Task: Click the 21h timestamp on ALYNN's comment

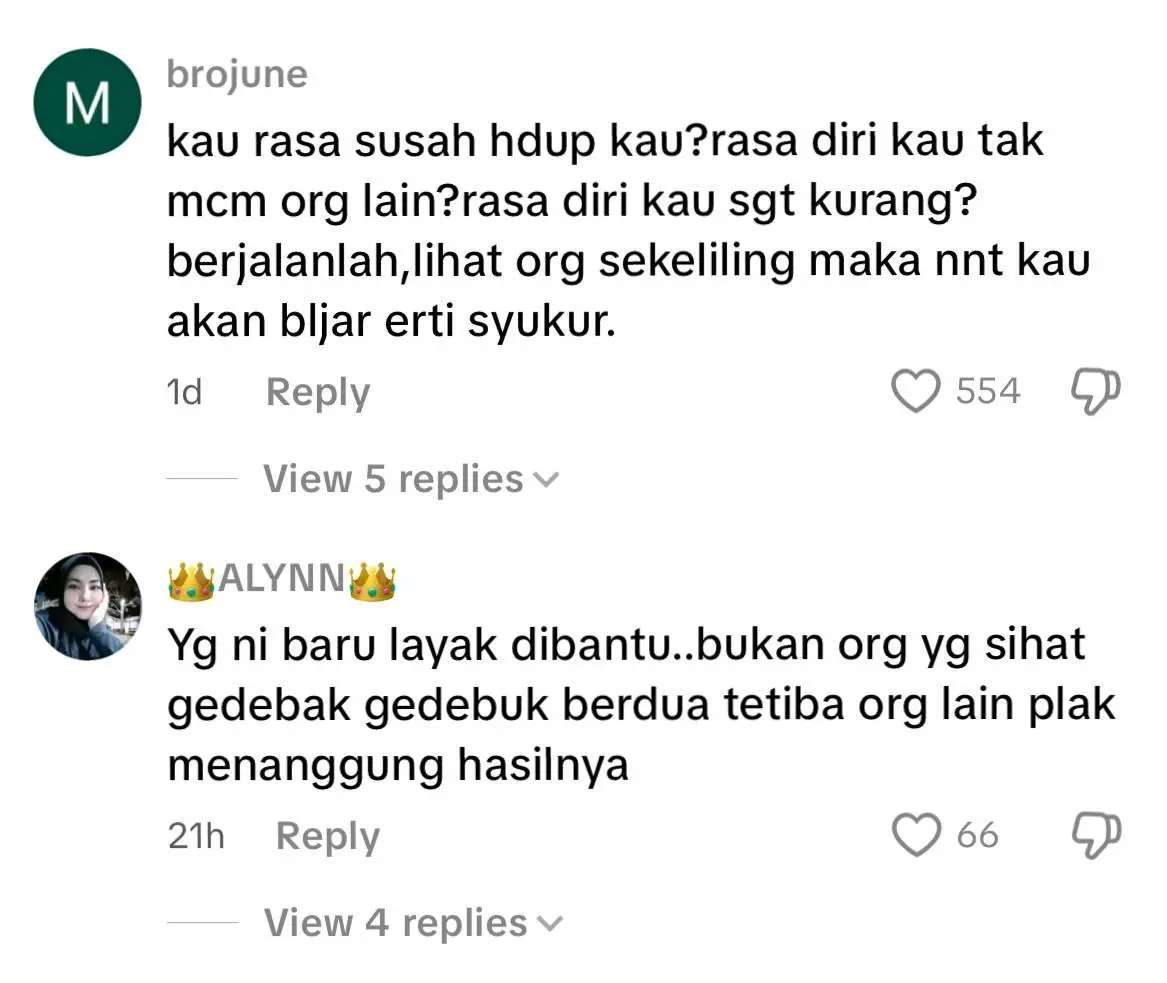Action: pyautogui.click(x=196, y=836)
